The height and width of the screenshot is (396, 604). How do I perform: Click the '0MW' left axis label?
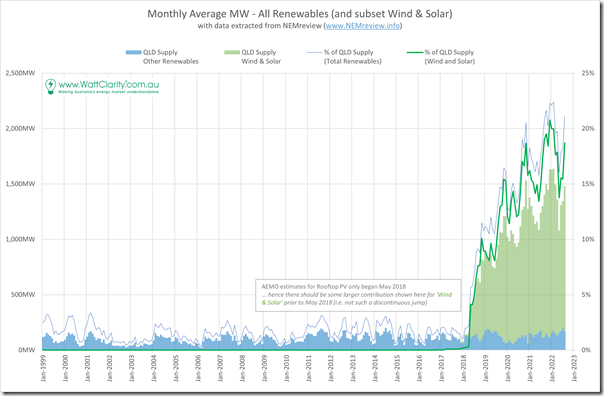pyautogui.click(x=27, y=350)
